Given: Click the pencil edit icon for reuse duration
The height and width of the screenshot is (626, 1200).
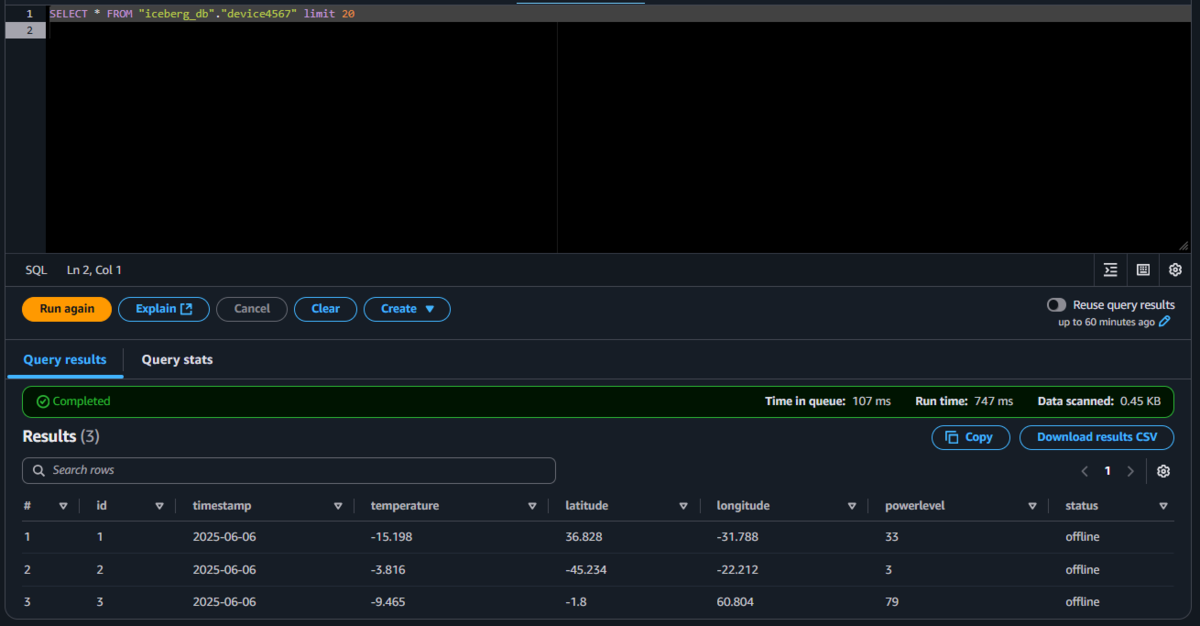Looking at the screenshot, I should 1165,322.
